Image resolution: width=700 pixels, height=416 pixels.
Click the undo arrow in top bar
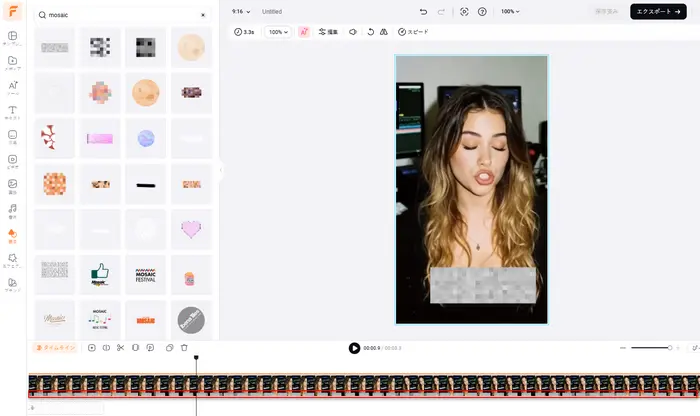click(424, 11)
